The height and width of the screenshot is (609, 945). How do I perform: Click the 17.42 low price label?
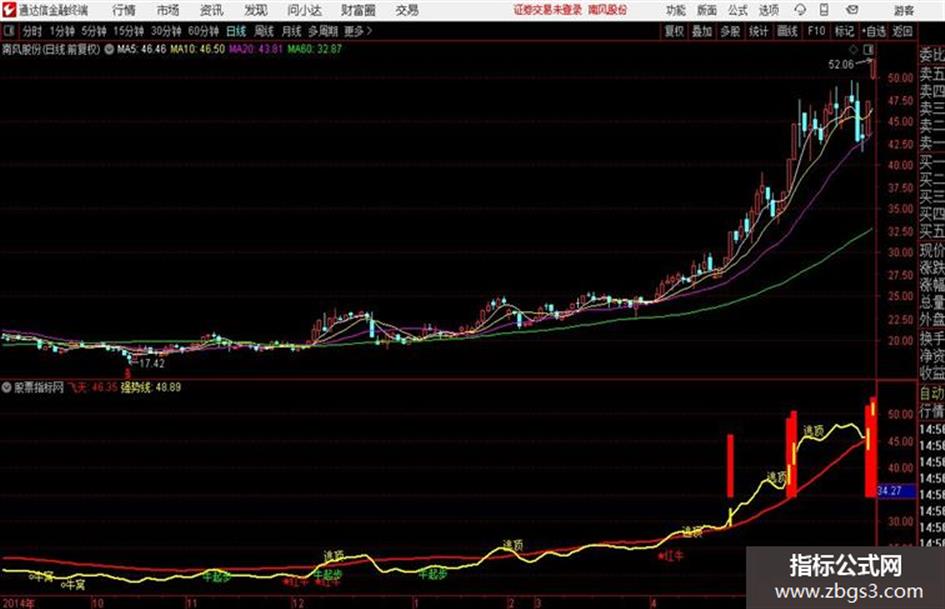pyautogui.click(x=152, y=364)
